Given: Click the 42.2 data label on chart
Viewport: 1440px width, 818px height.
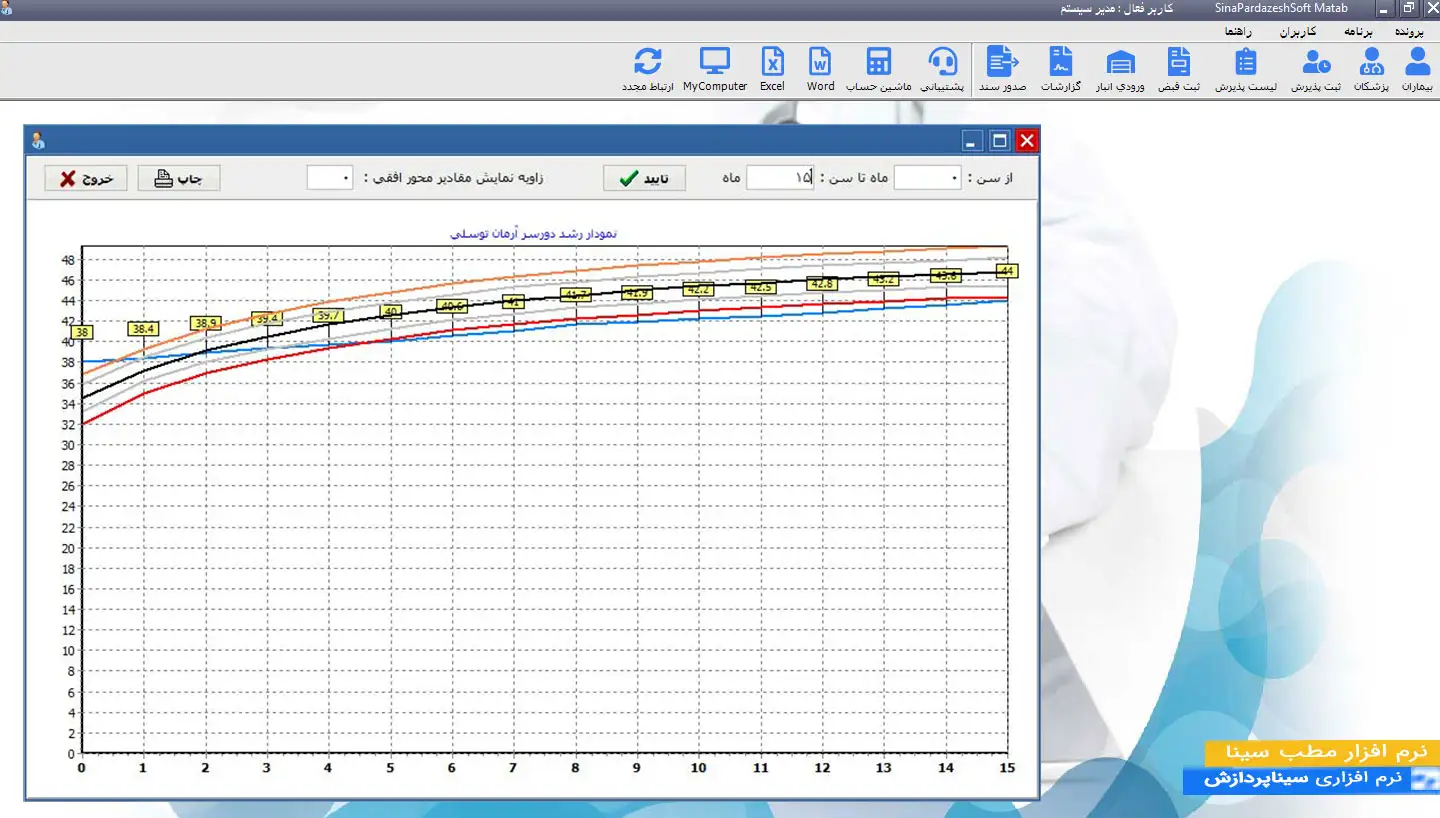Looking at the screenshot, I should (x=698, y=289).
